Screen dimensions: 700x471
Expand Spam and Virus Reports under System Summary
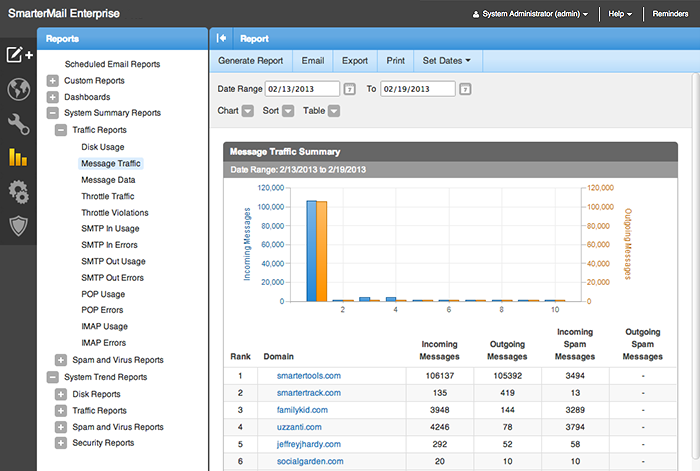pos(61,360)
